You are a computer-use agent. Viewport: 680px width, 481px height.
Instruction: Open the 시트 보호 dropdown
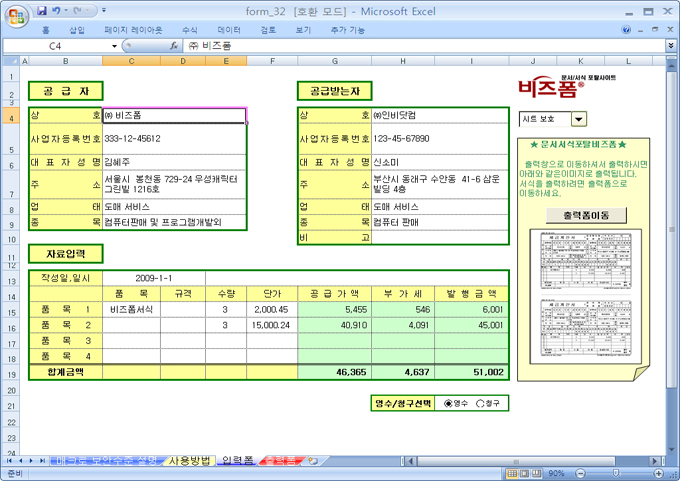point(578,119)
